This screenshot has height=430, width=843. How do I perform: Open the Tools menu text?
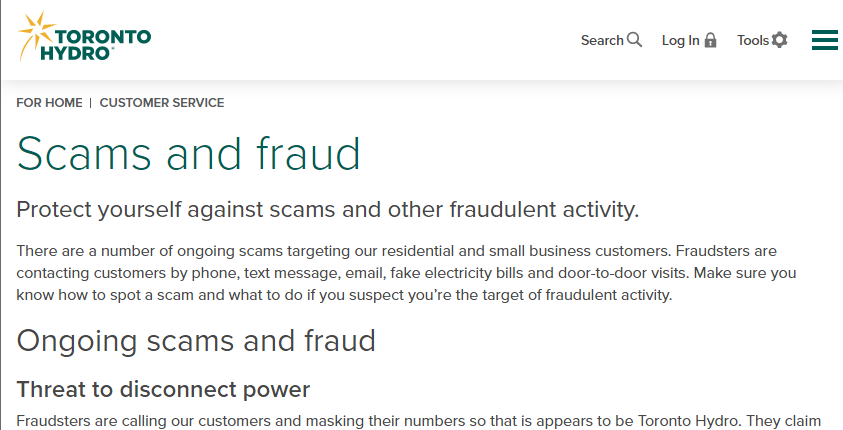(x=753, y=40)
